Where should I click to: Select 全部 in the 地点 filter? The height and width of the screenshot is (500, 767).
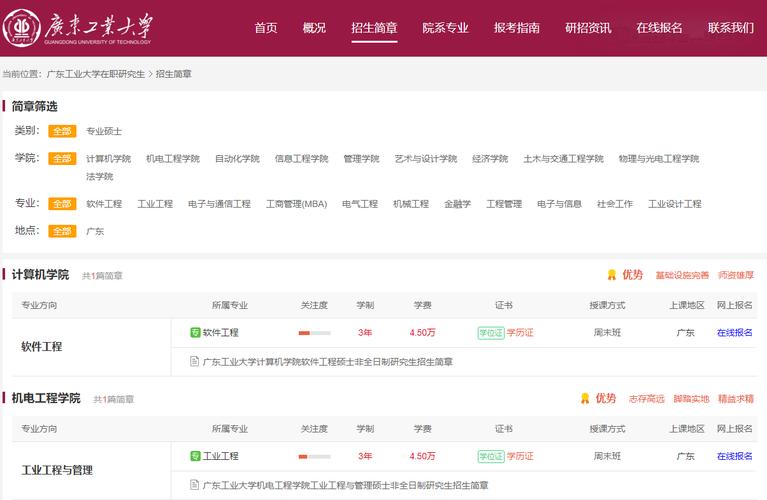pyautogui.click(x=62, y=231)
